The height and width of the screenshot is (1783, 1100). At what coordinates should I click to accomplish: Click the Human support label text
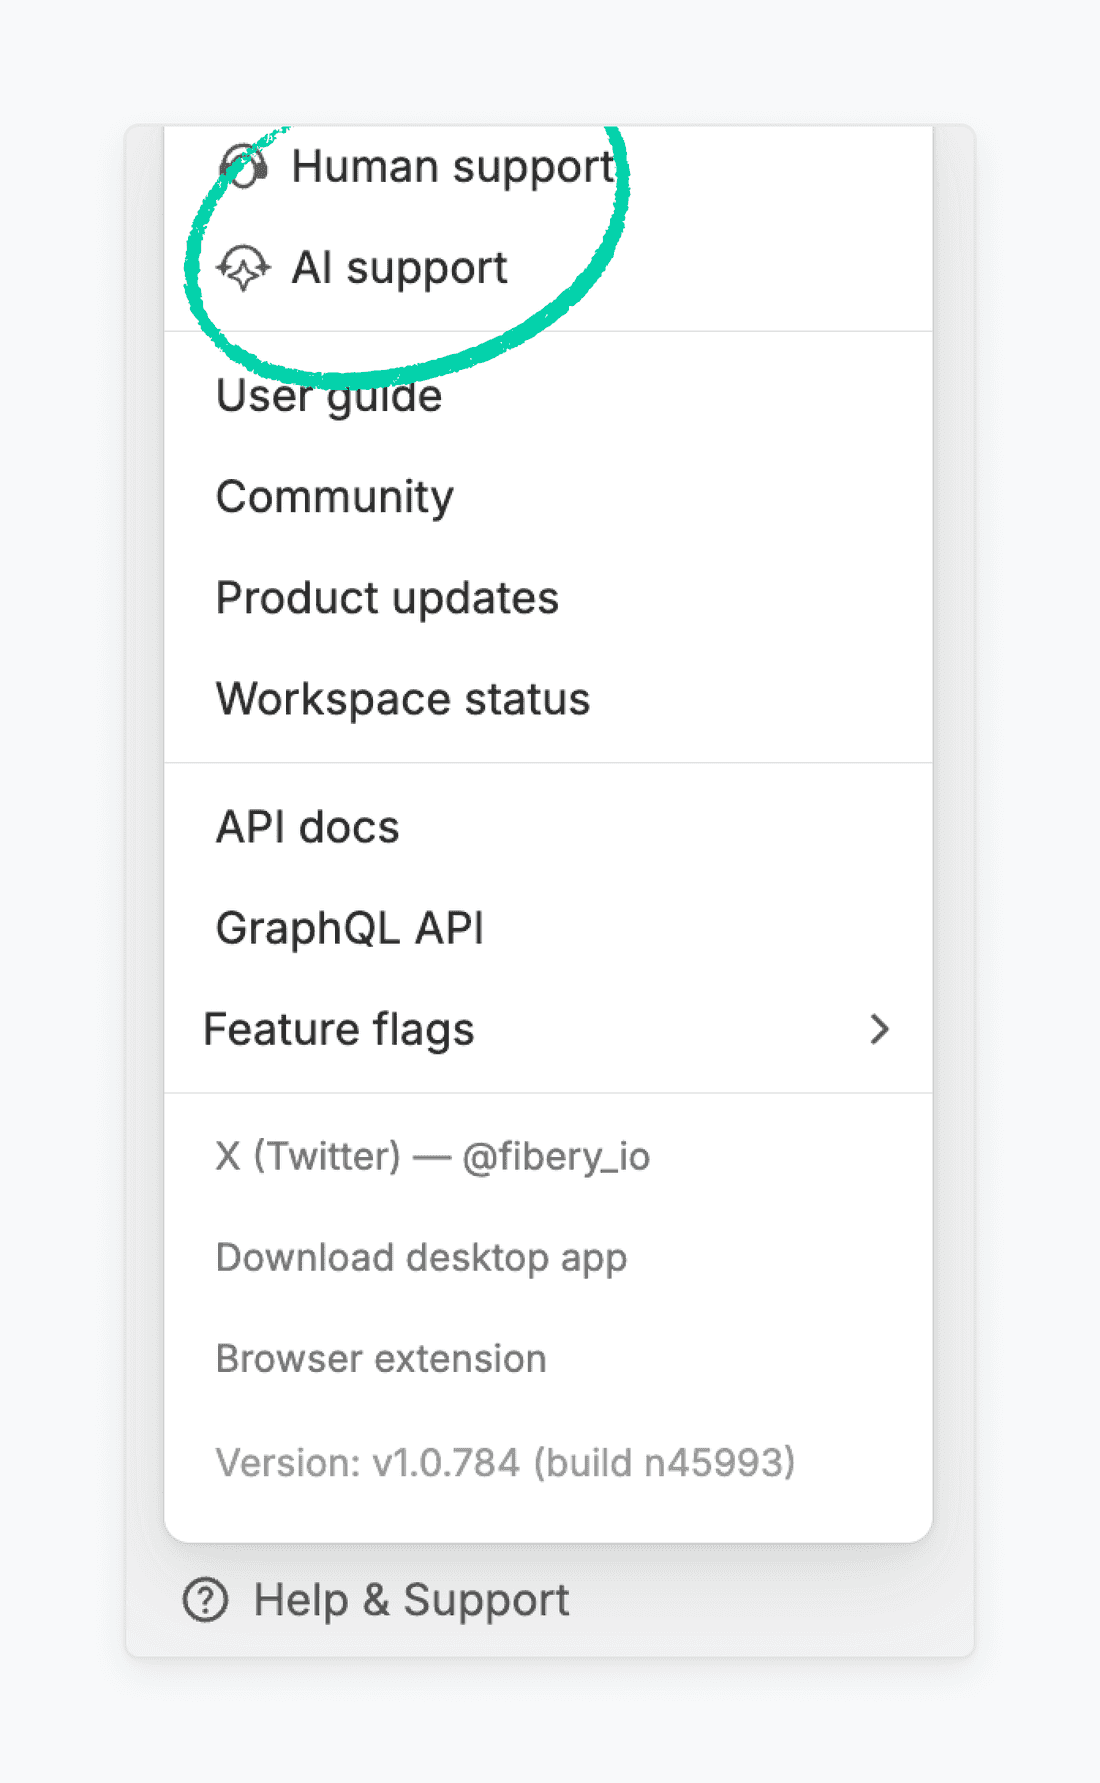point(453,167)
